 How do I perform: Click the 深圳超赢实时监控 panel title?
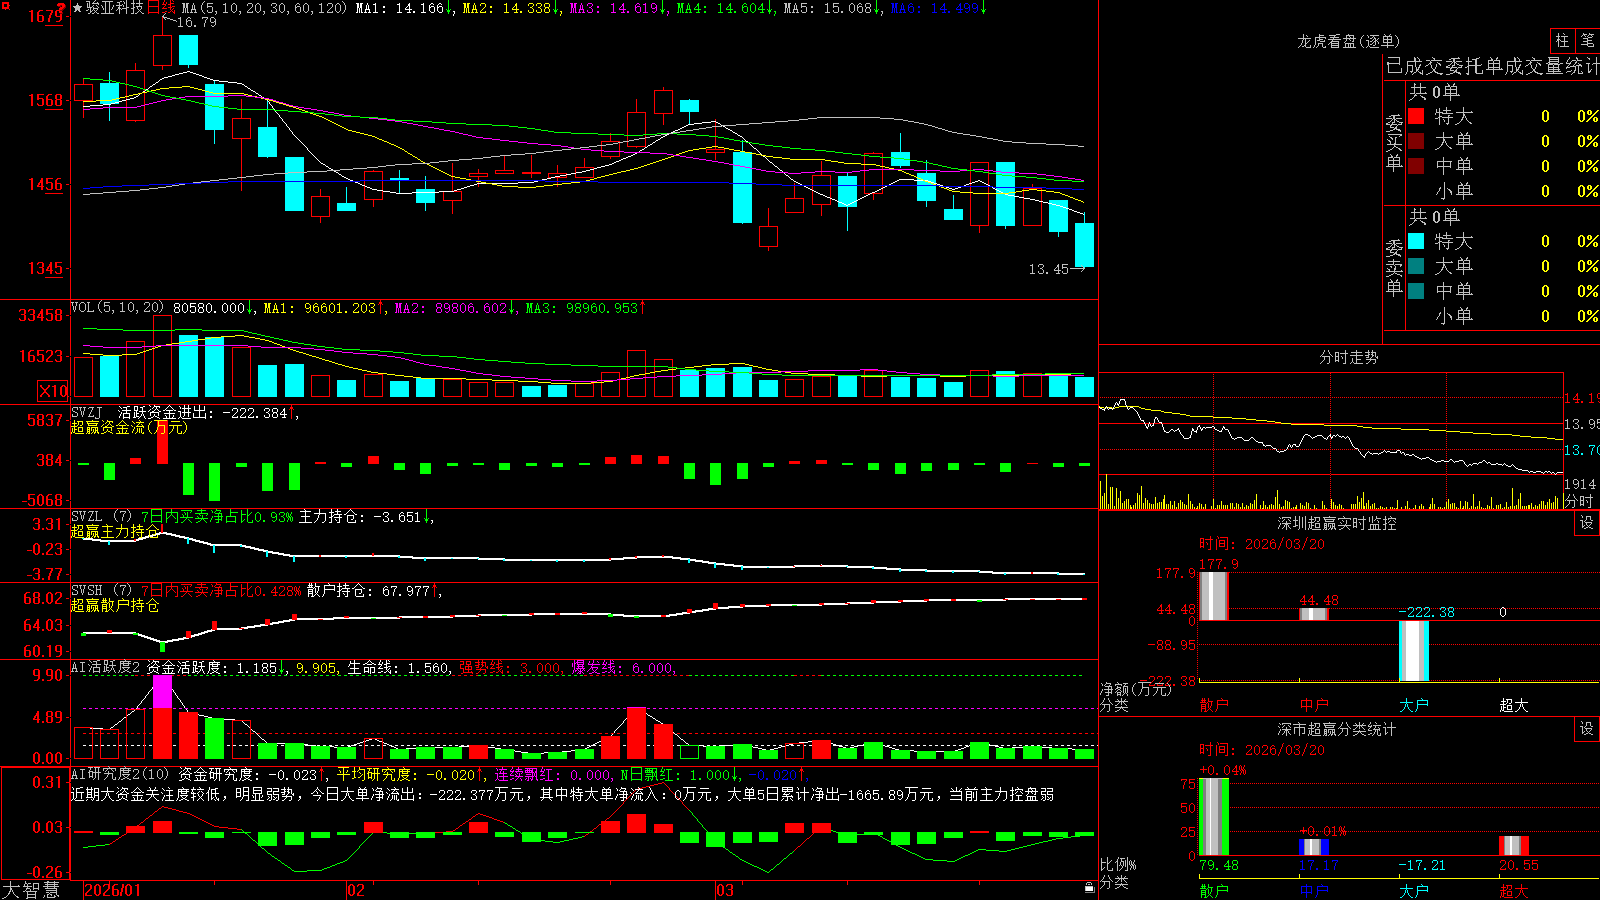point(1337,523)
